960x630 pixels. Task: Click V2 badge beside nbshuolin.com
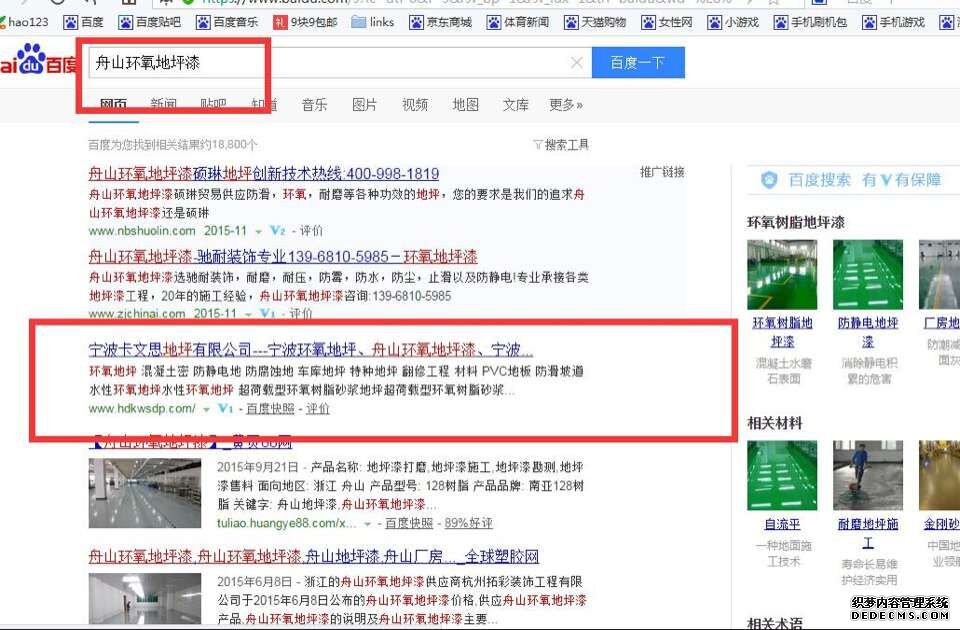(277, 231)
